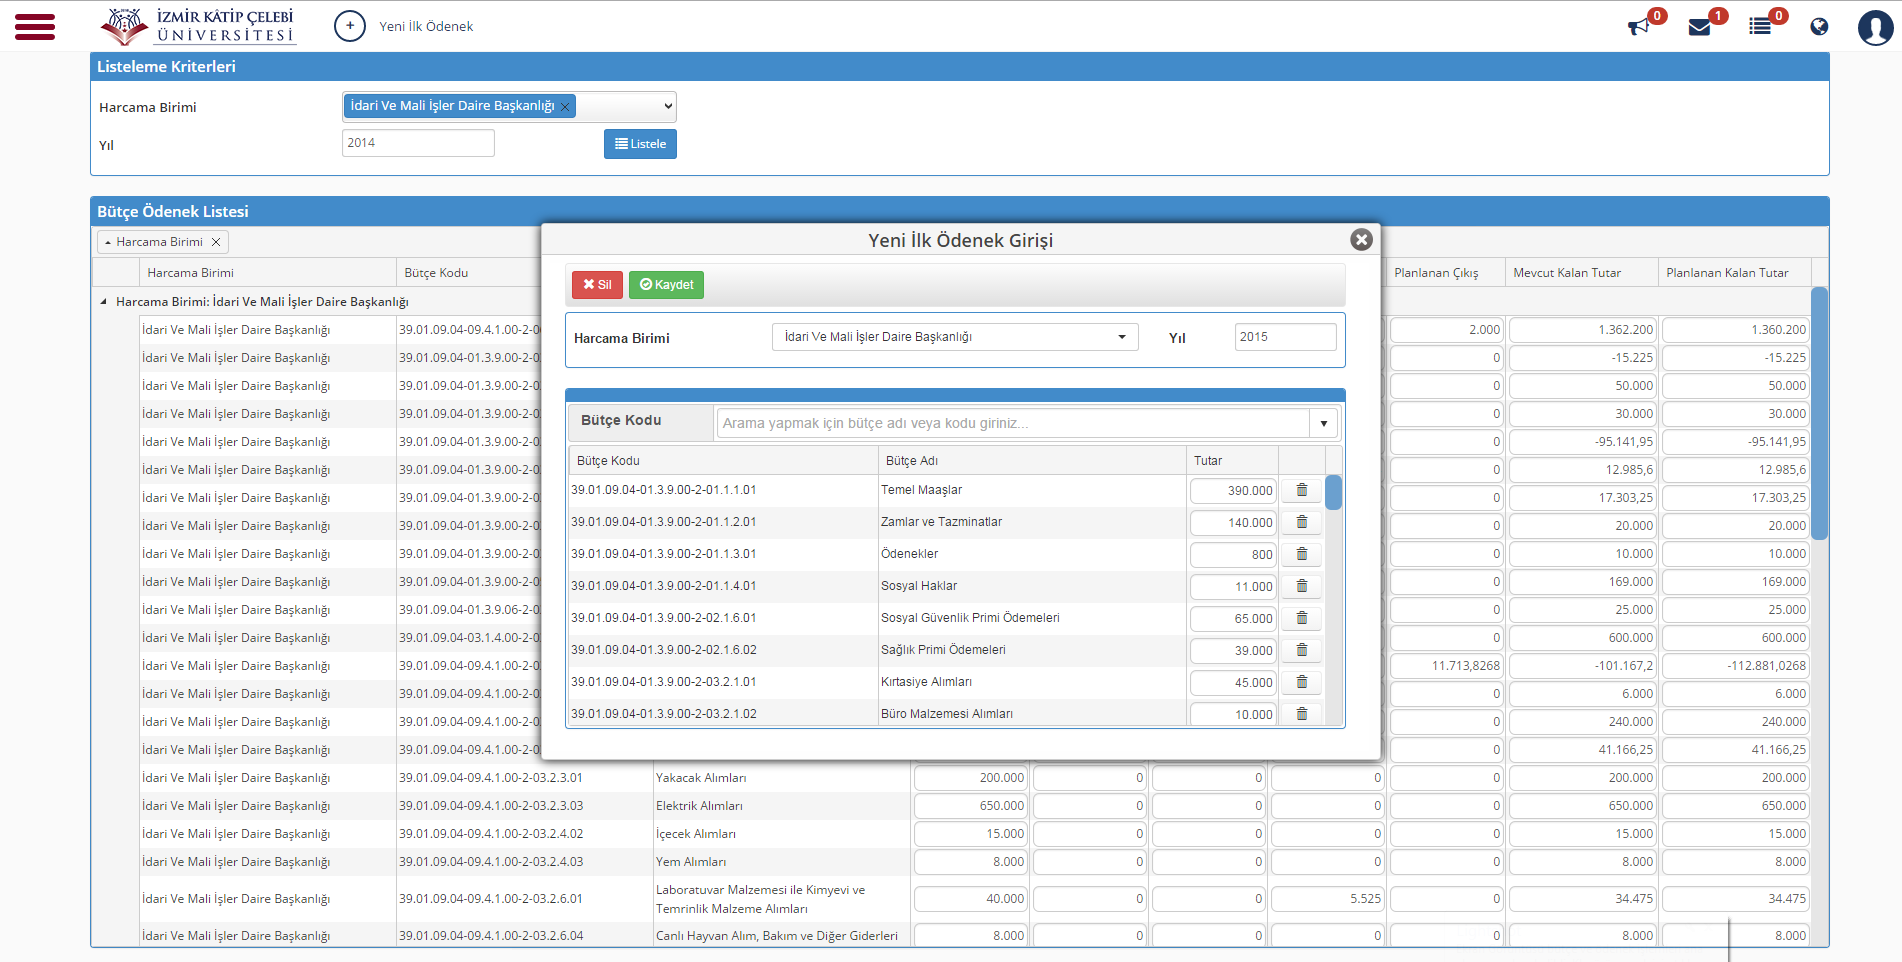Edit the Ödenekler amount 800
This screenshot has height=962, width=1902.
click(1233, 555)
